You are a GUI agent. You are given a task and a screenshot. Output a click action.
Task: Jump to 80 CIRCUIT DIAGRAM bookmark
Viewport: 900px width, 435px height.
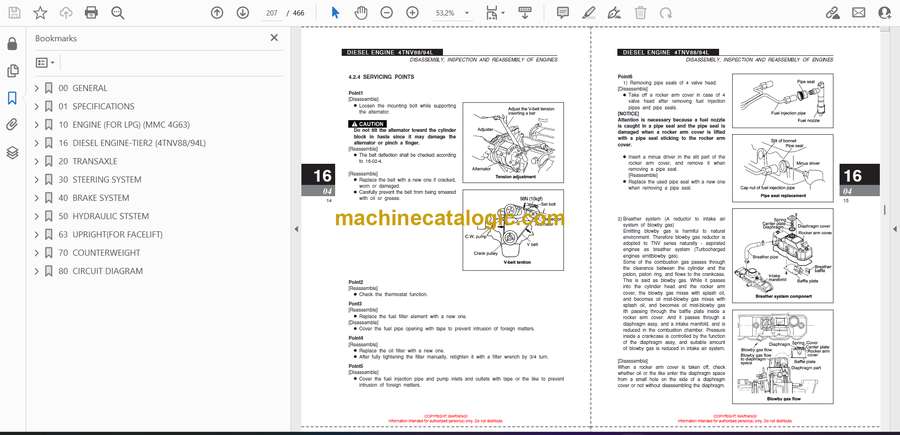pos(100,271)
